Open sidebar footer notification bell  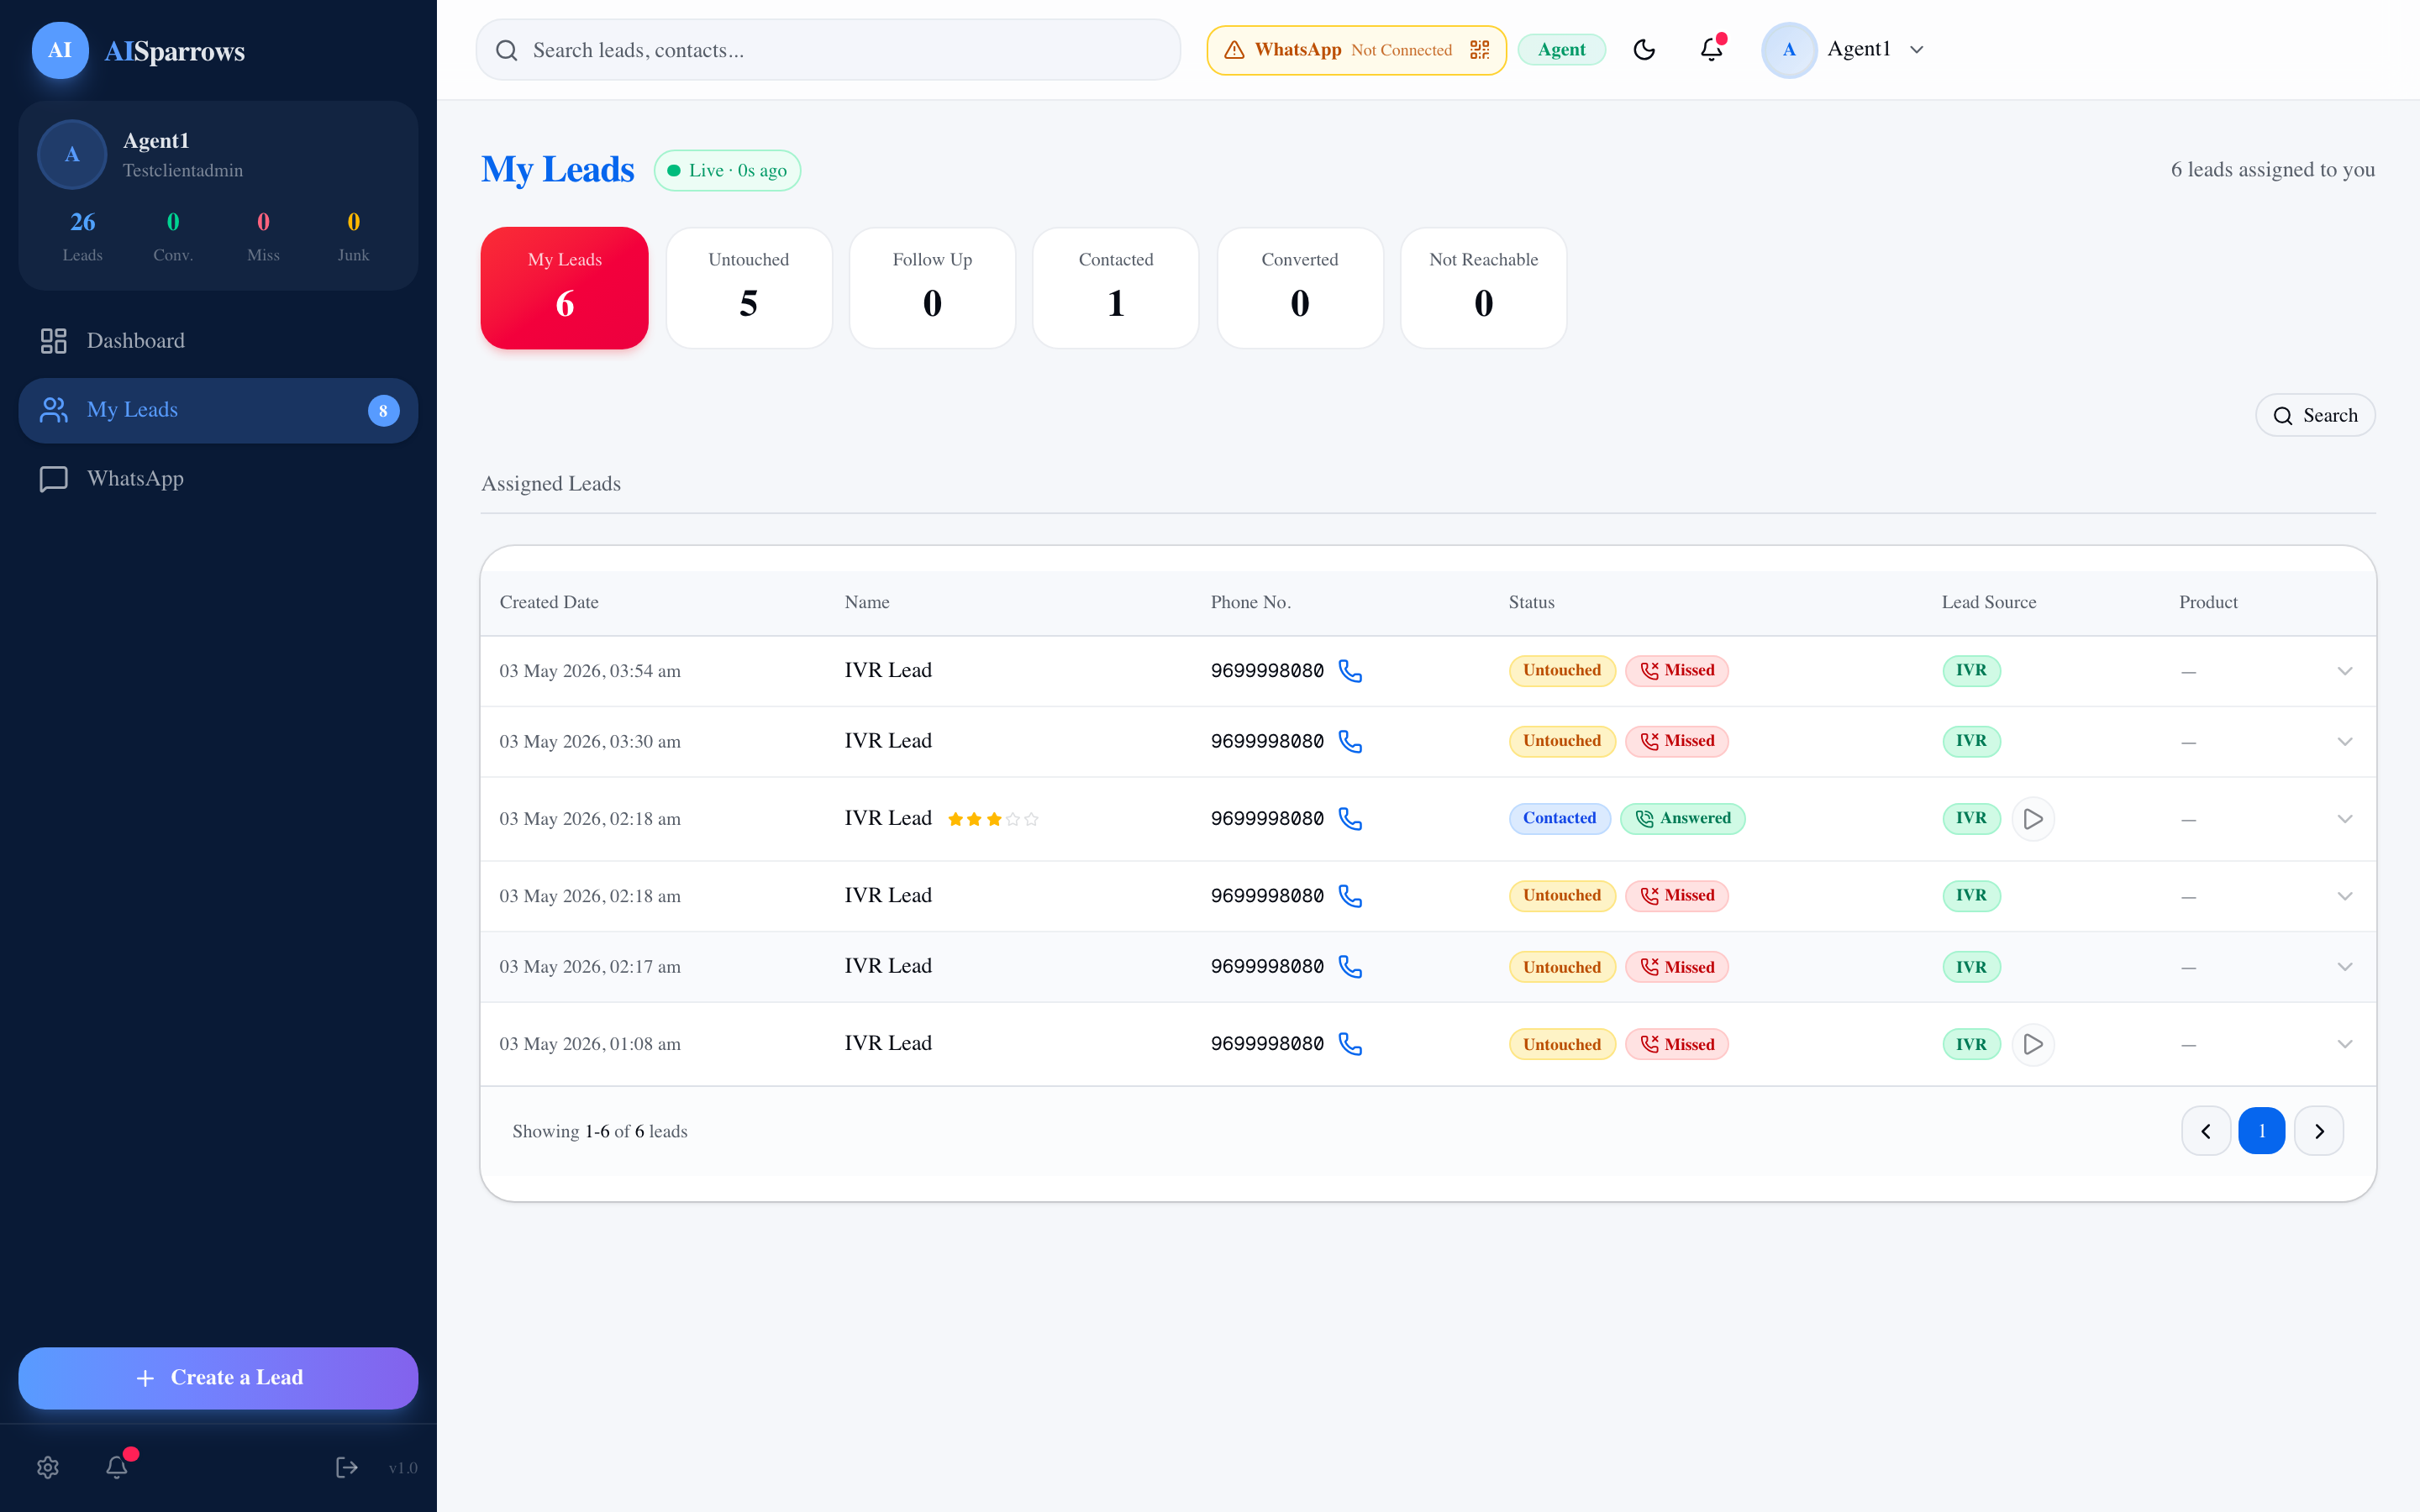(x=117, y=1467)
